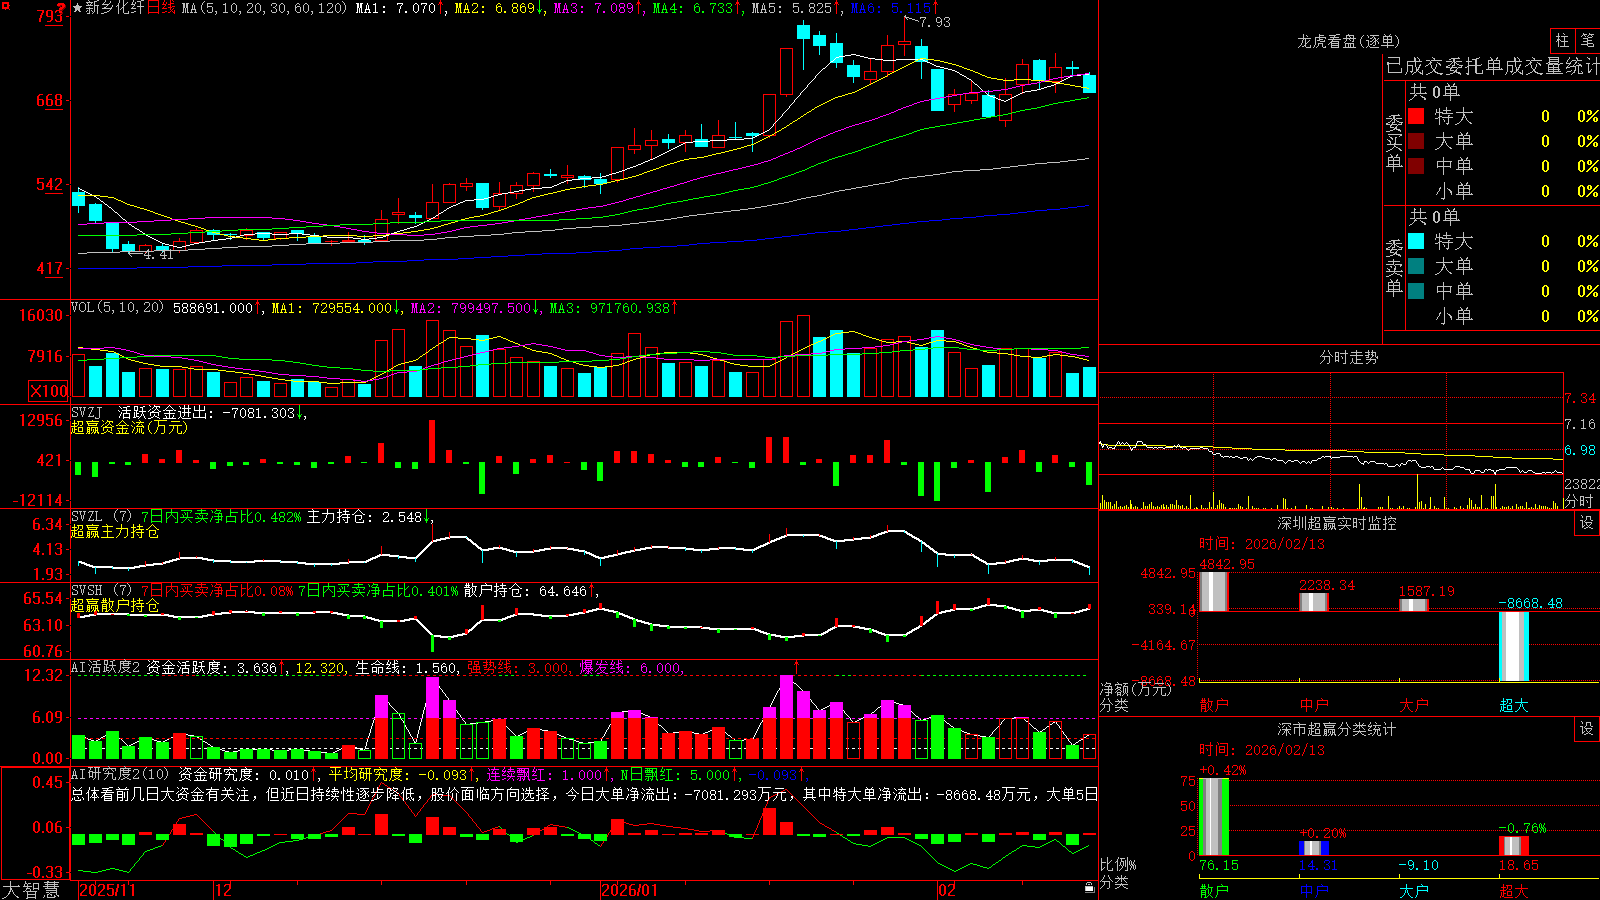Image resolution: width=1600 pixels, height=900 pixels.
Task: Click the 比例% axis label
Action: coord(1118,864)
